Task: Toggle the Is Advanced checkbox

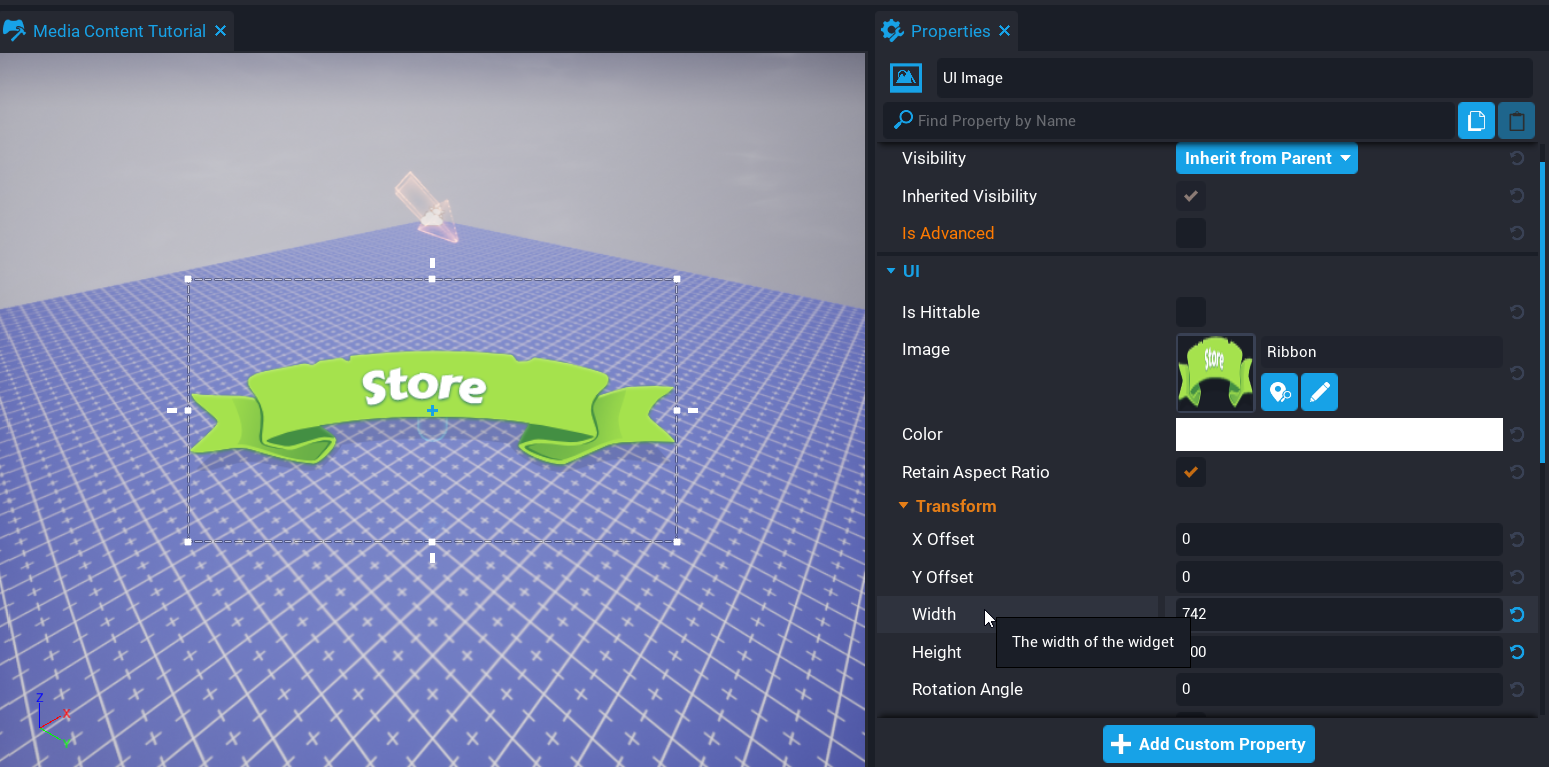Action: pyautogui.click(x=1190, y=233)
